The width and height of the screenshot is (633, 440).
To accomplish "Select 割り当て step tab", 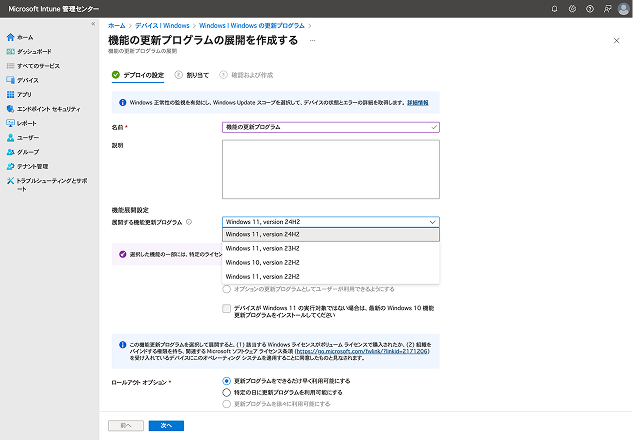I will (x=192, y=75).
